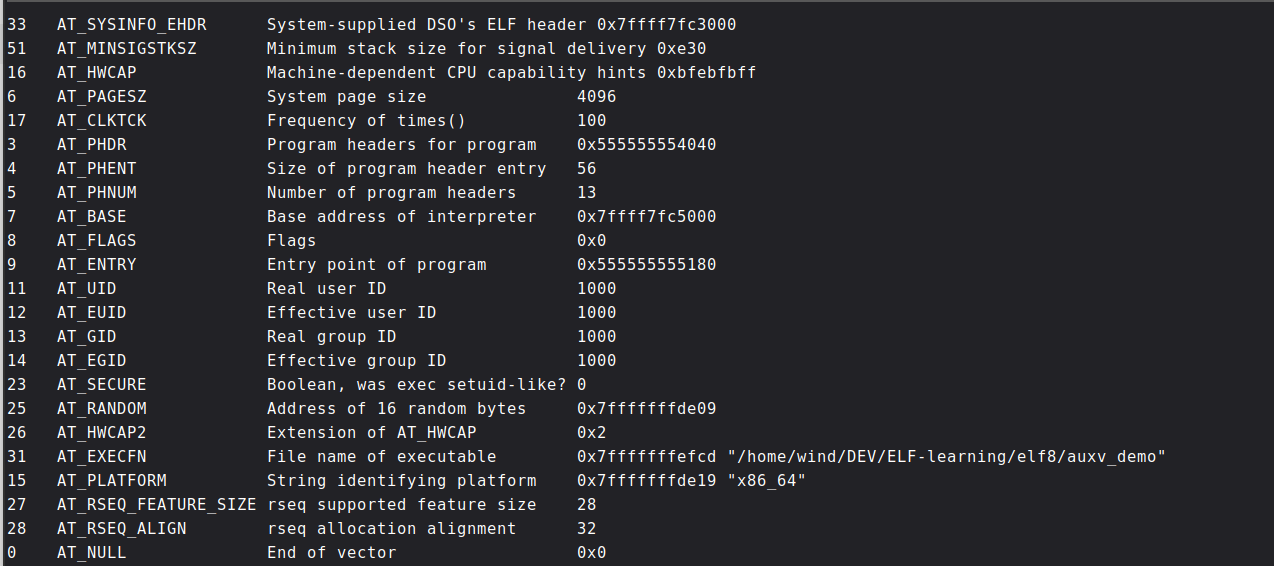The image size is (1274, 566).
Task: Click the program headers address 0x555555554040
Action: point(646,144)
